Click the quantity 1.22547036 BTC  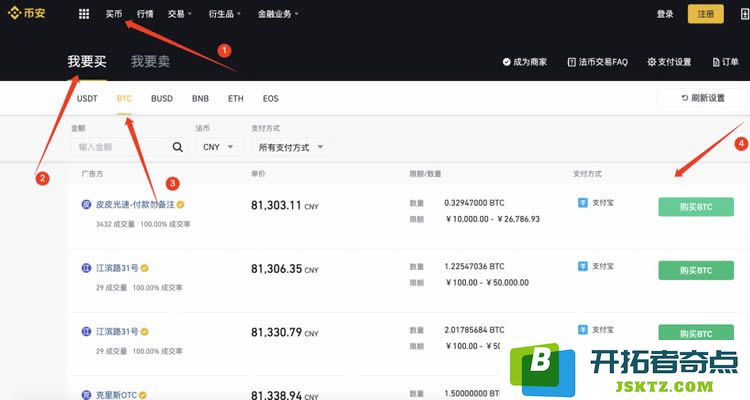tap(474, 266)
